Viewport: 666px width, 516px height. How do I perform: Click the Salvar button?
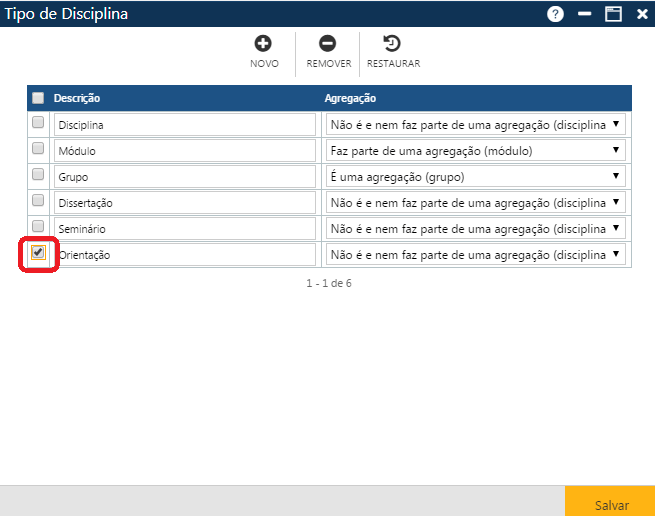(611, 504)
